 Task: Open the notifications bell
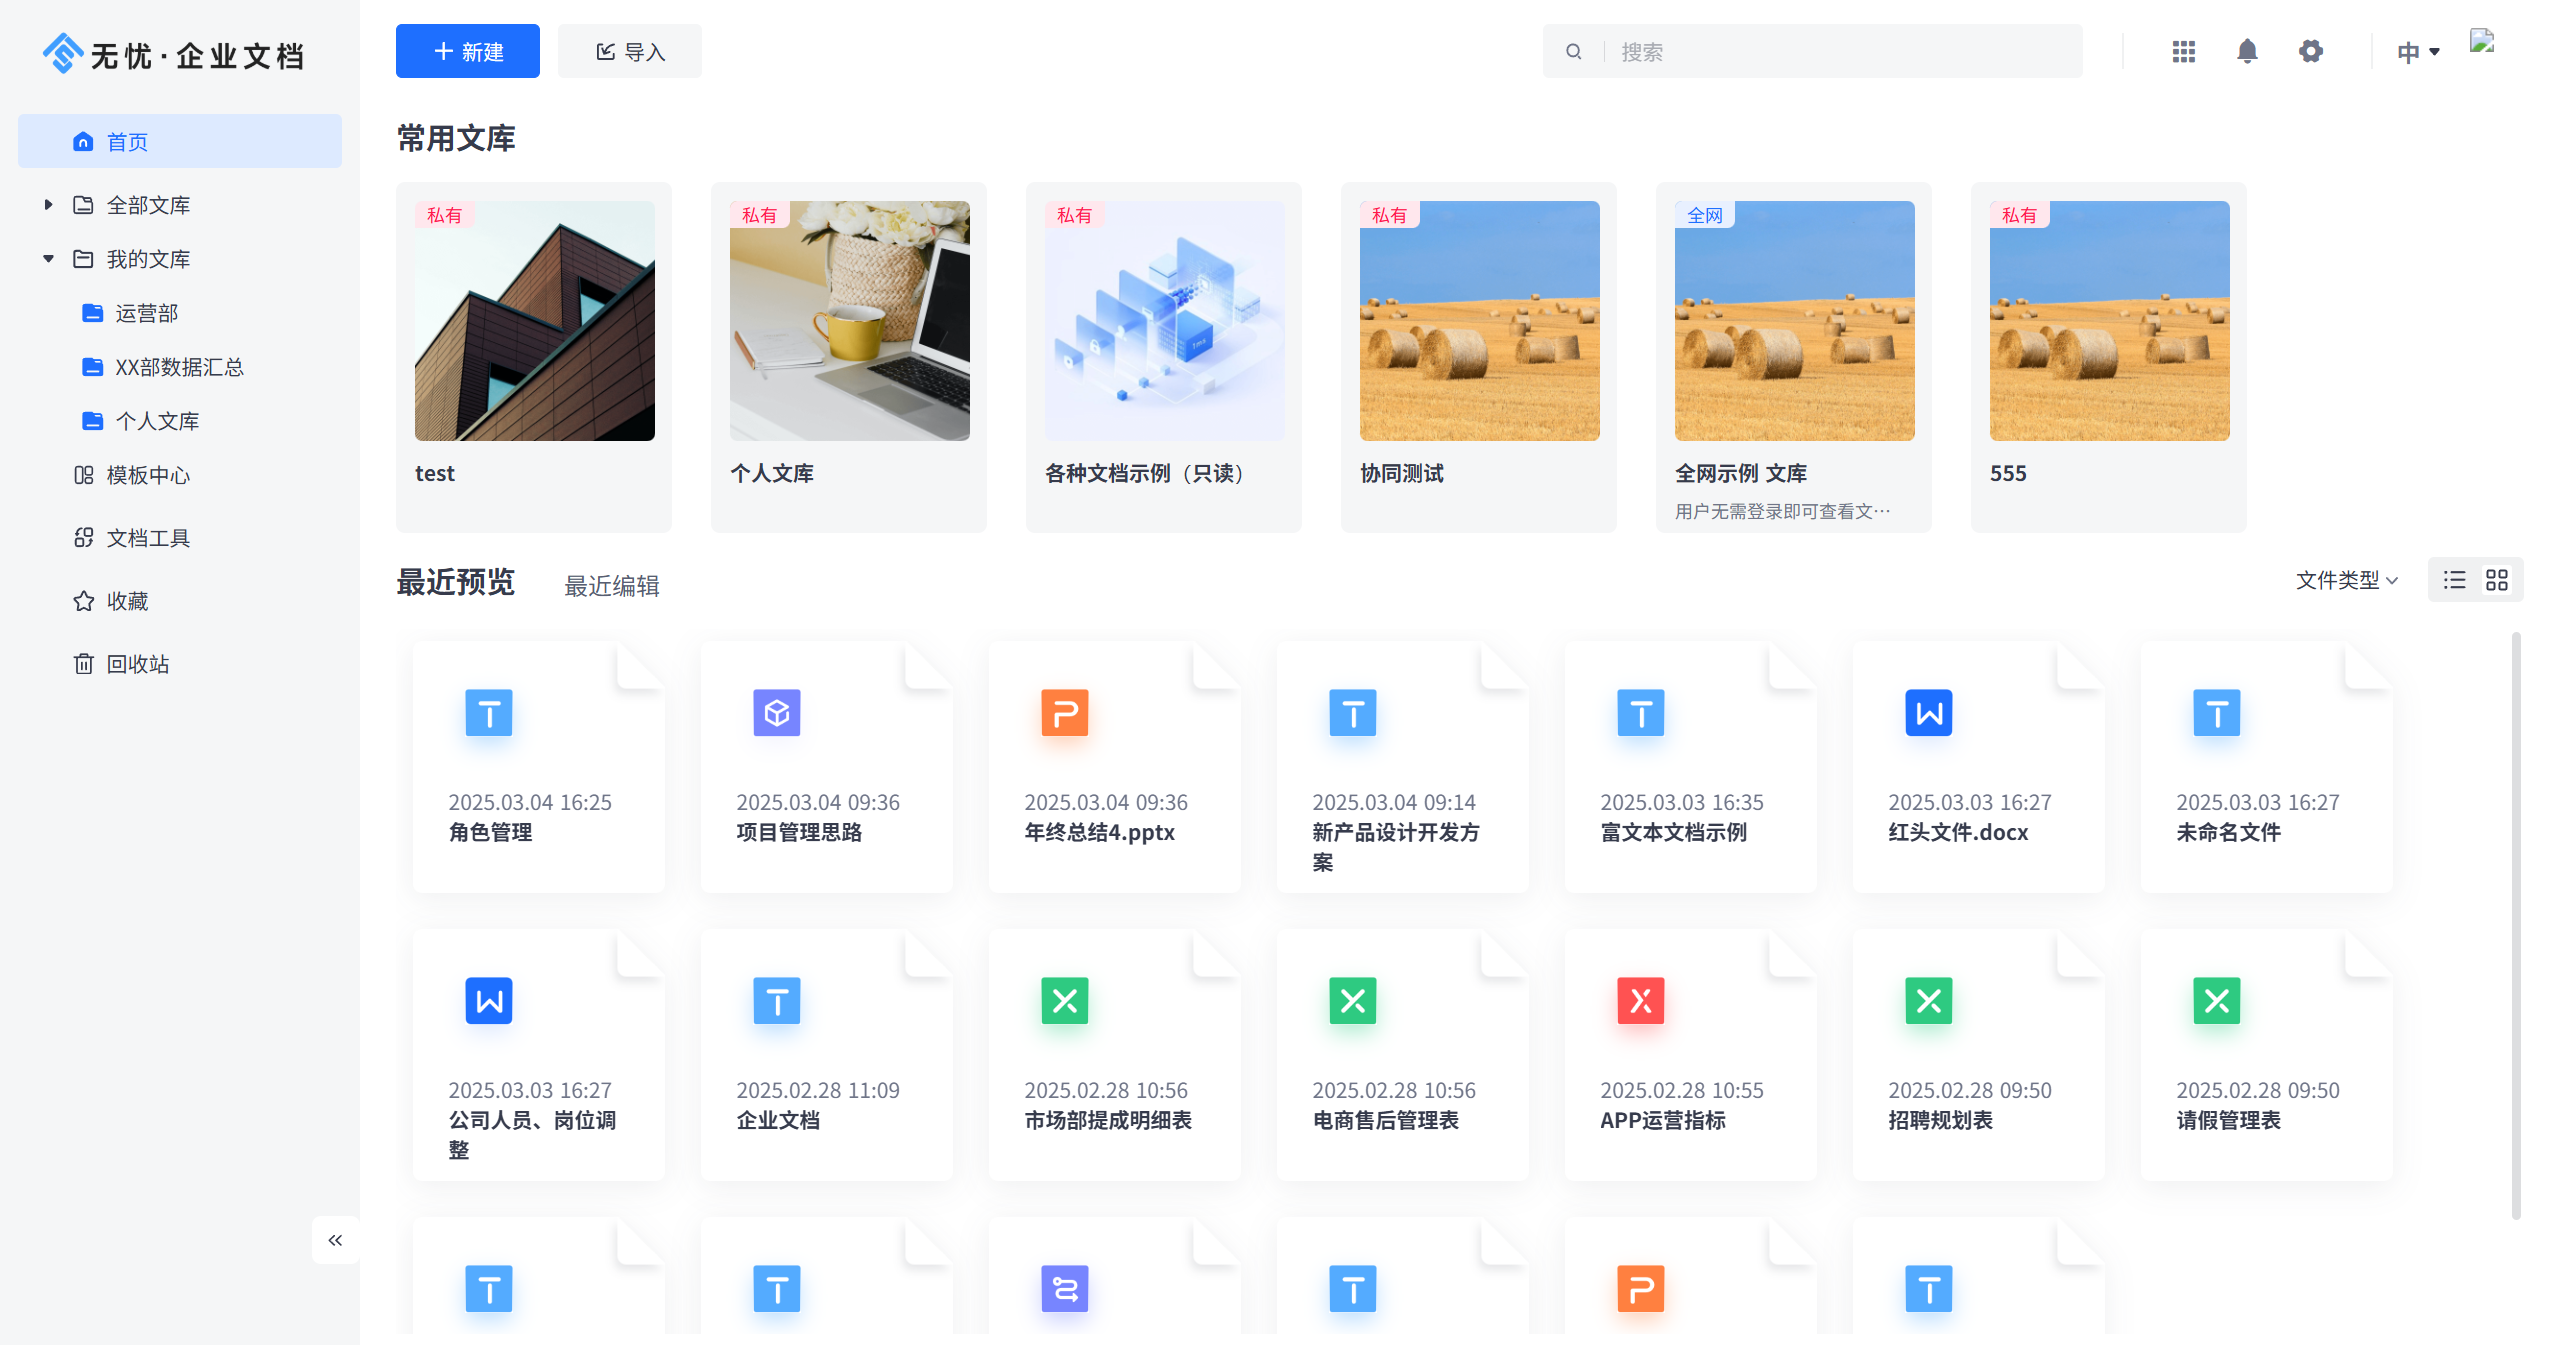point(2247,51)
